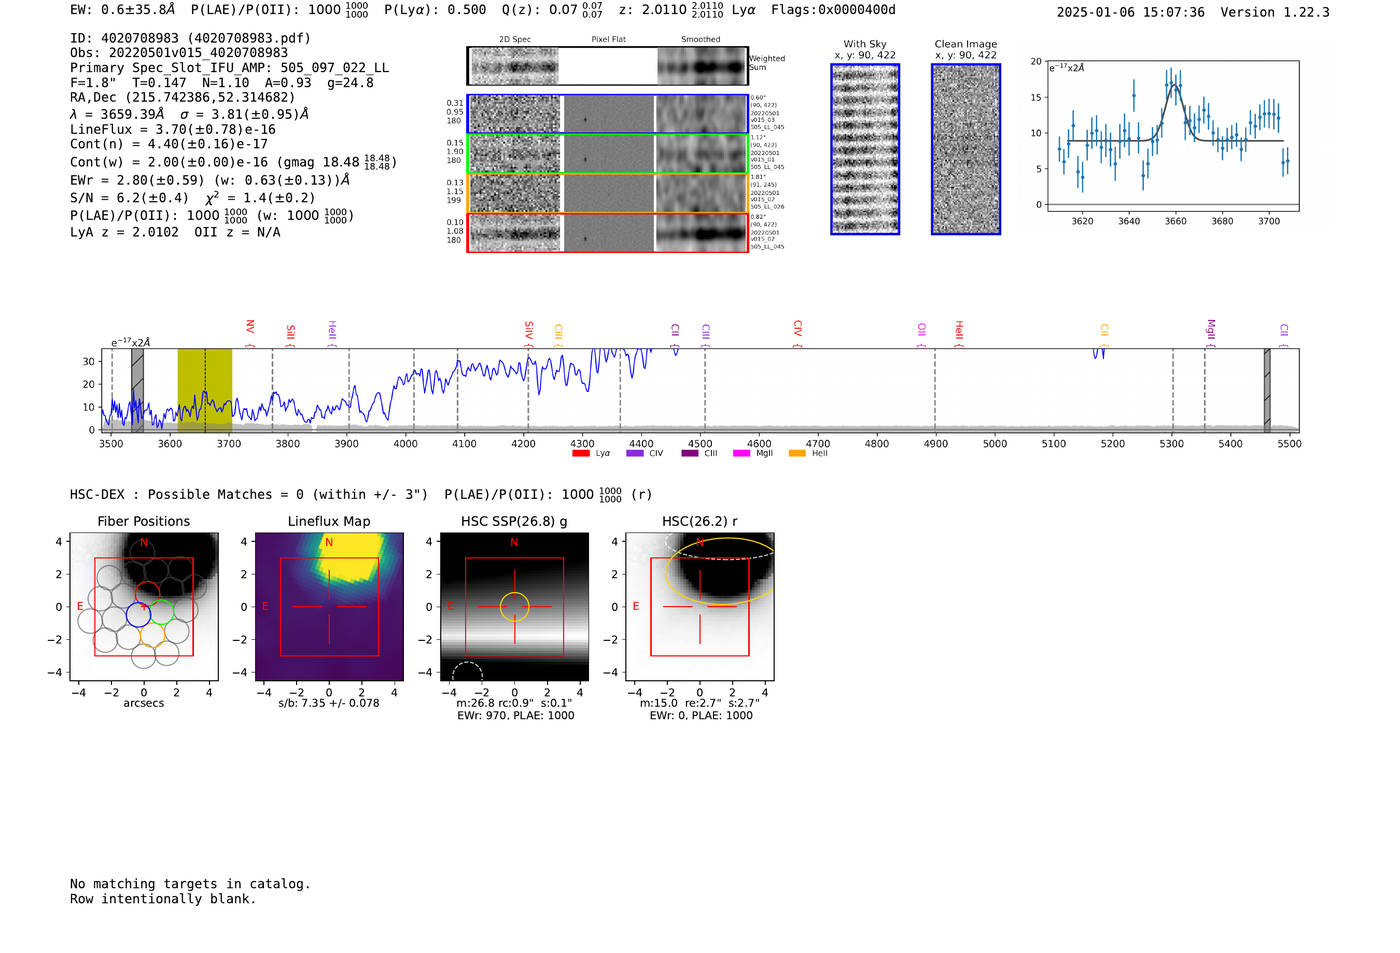This screenshot has height=953, width=1400.
Task: Open the Lineflux Map image
Action: [x=329, y=607]
